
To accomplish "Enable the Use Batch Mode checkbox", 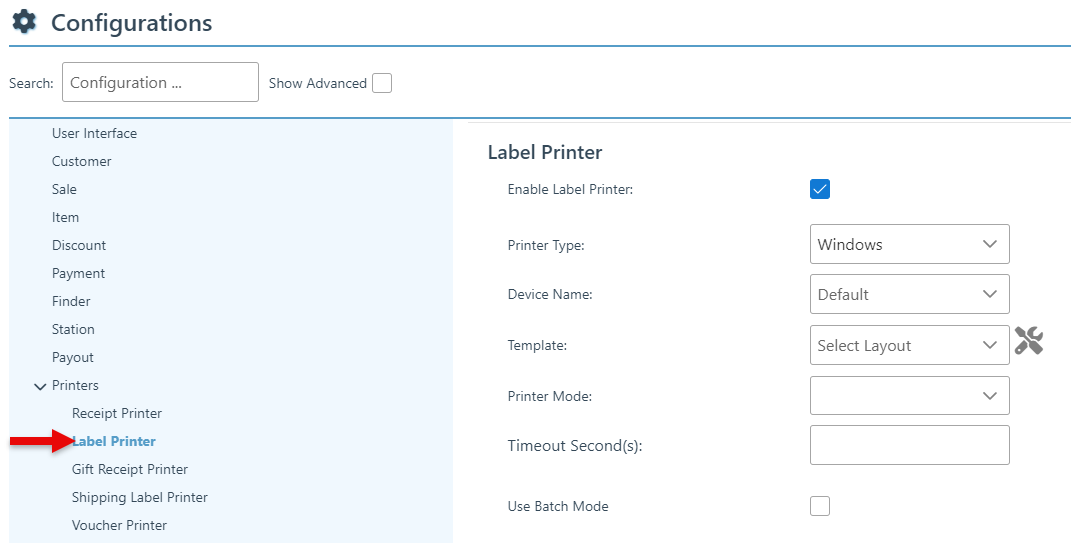I will coord(820,506).
